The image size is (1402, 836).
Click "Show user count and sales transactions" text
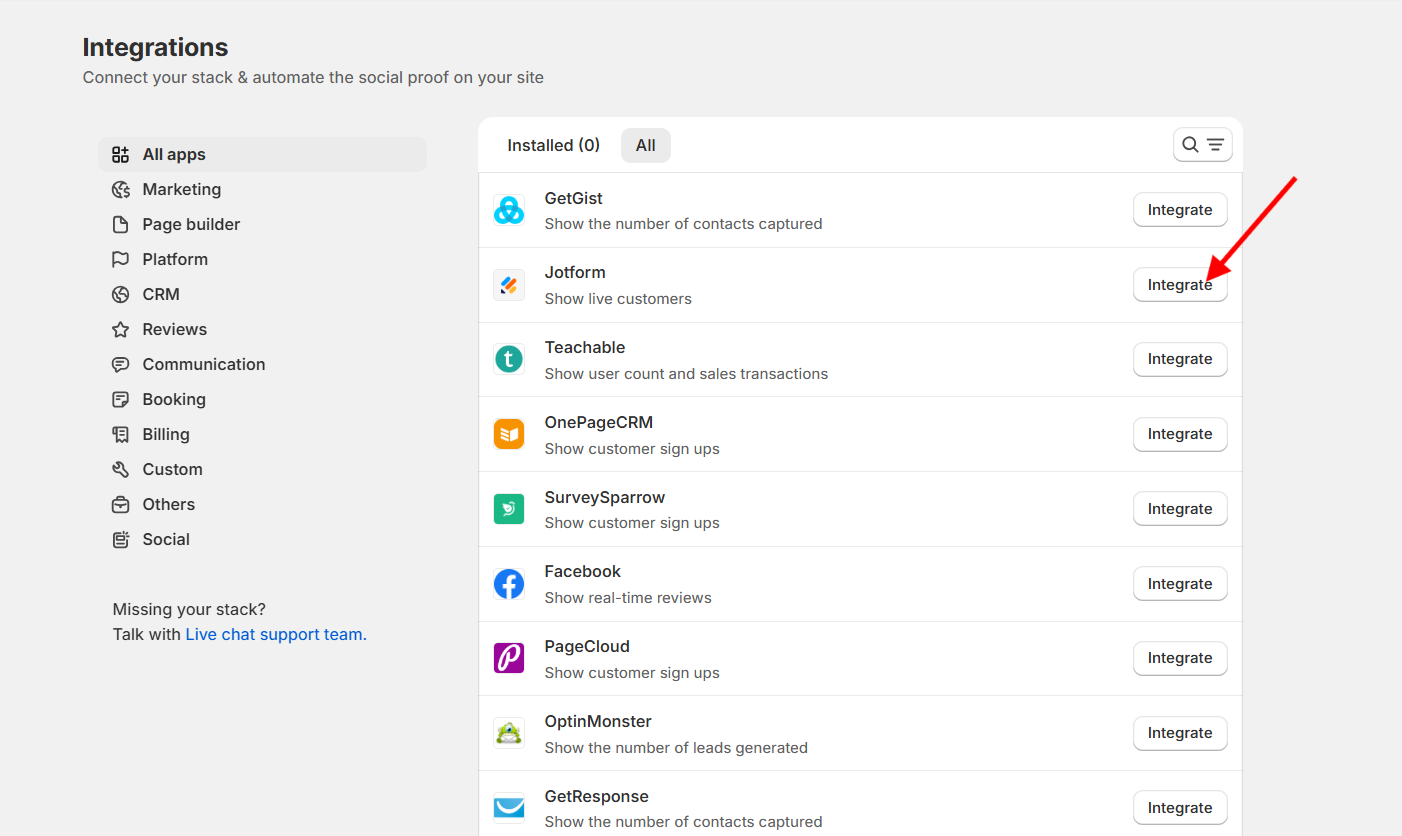687,374
